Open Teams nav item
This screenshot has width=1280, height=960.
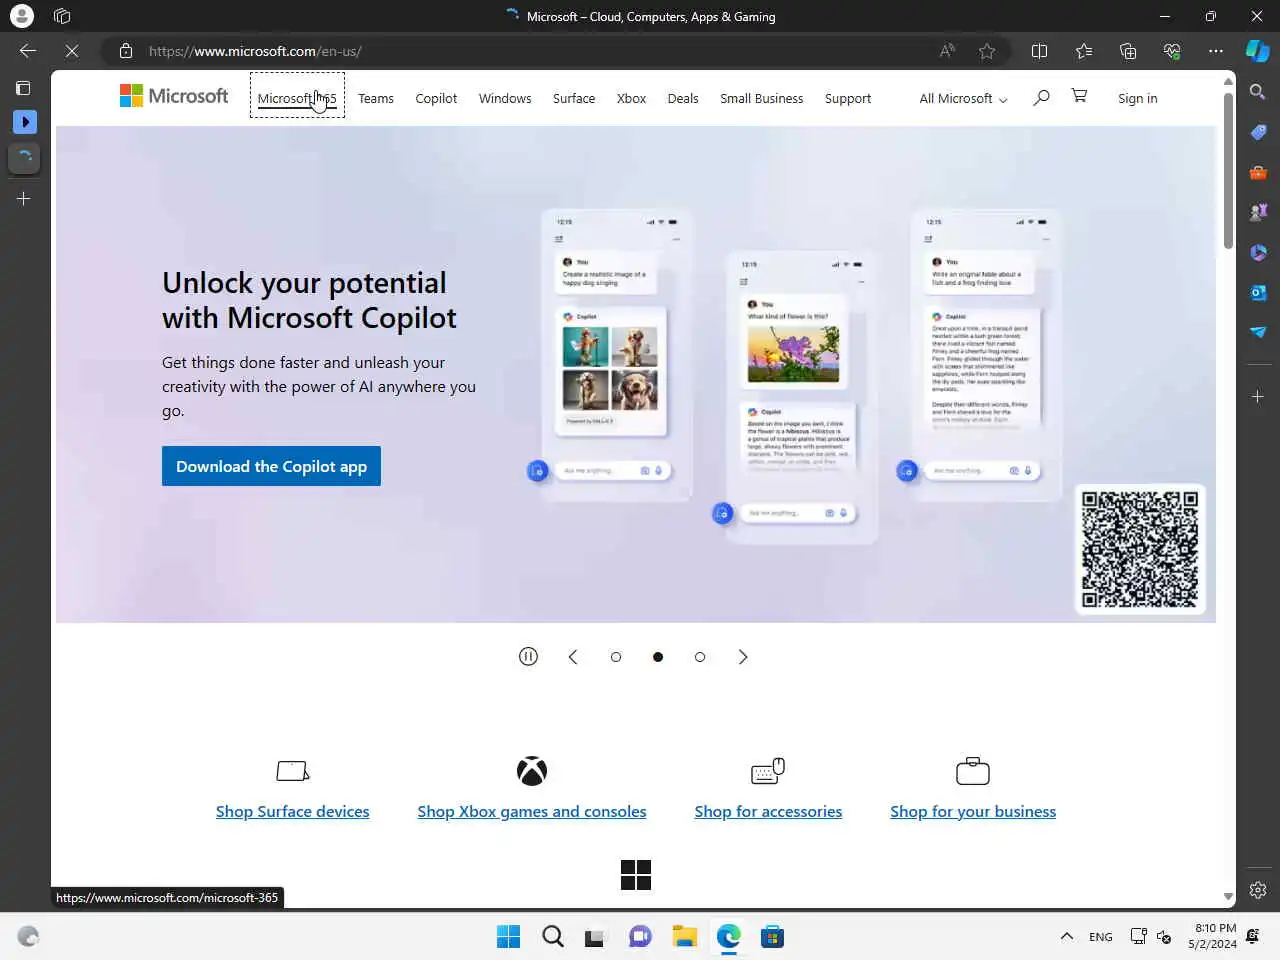click(x=376, y=98)
